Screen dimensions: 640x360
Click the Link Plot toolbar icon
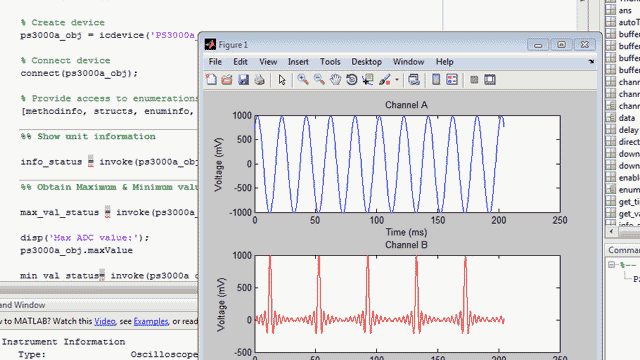pyautogui.click(x=414, y=80)
